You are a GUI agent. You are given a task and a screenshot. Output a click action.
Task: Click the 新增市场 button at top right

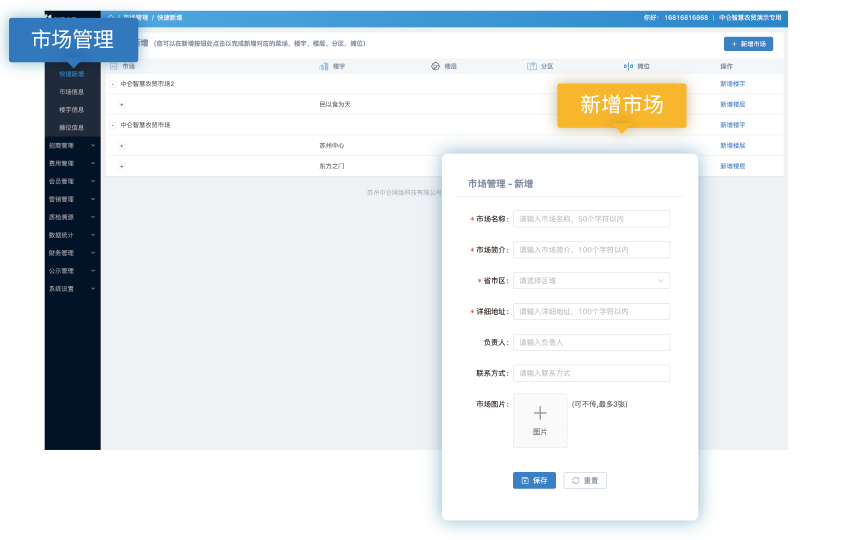tap(748, 44)
